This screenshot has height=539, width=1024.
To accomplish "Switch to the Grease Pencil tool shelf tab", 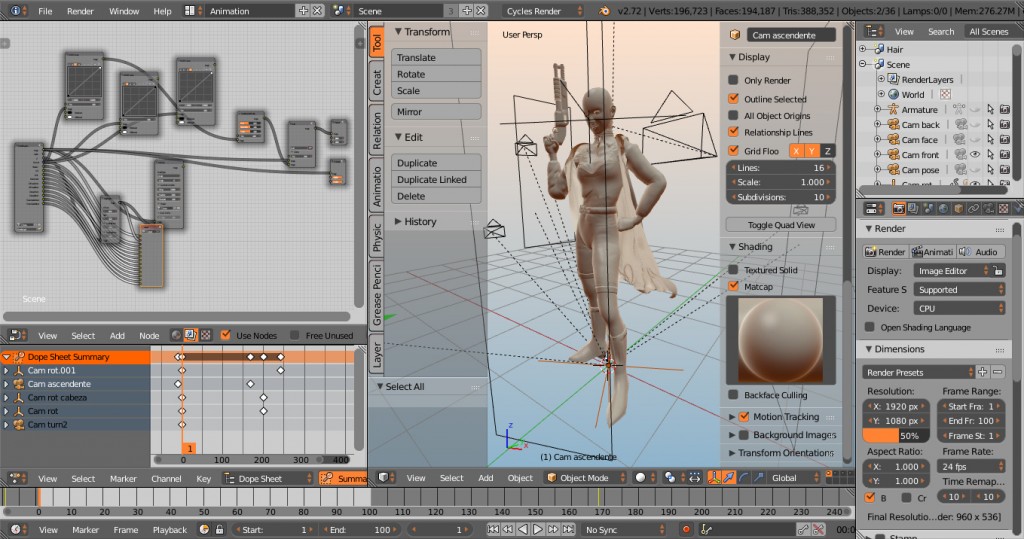I will point(377,293).
